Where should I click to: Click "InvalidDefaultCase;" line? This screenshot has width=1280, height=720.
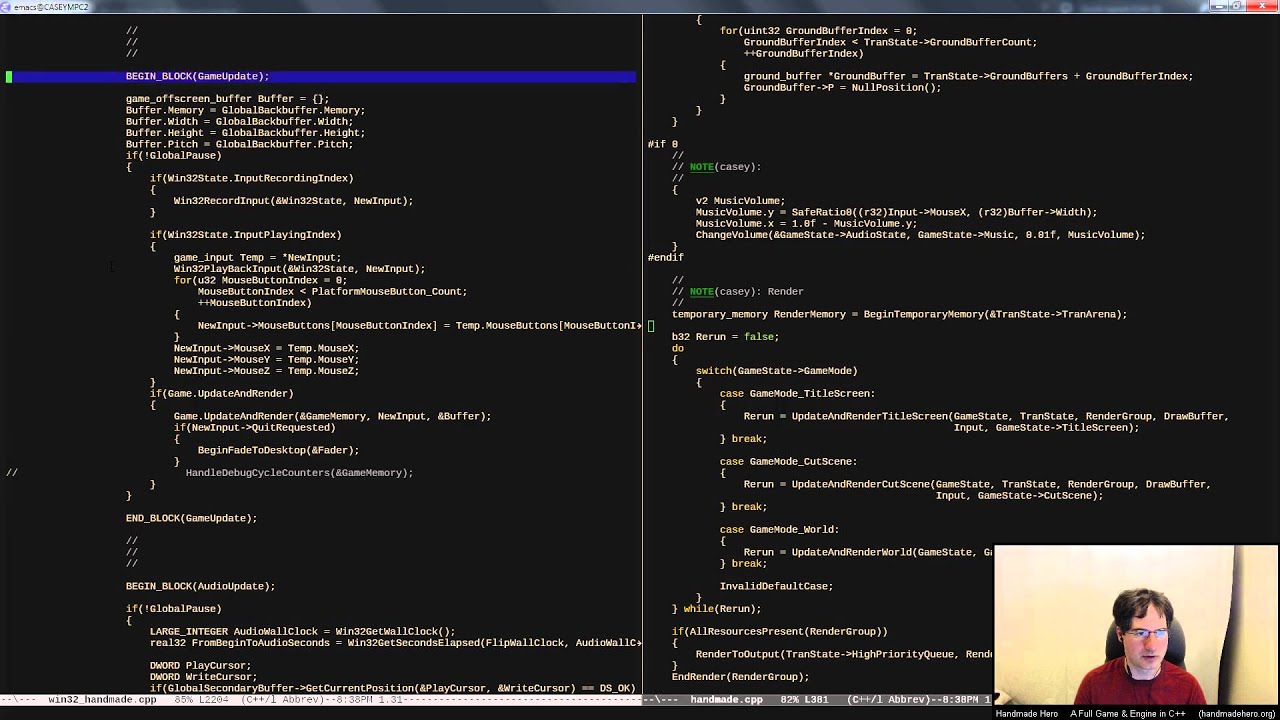(776, 586)
